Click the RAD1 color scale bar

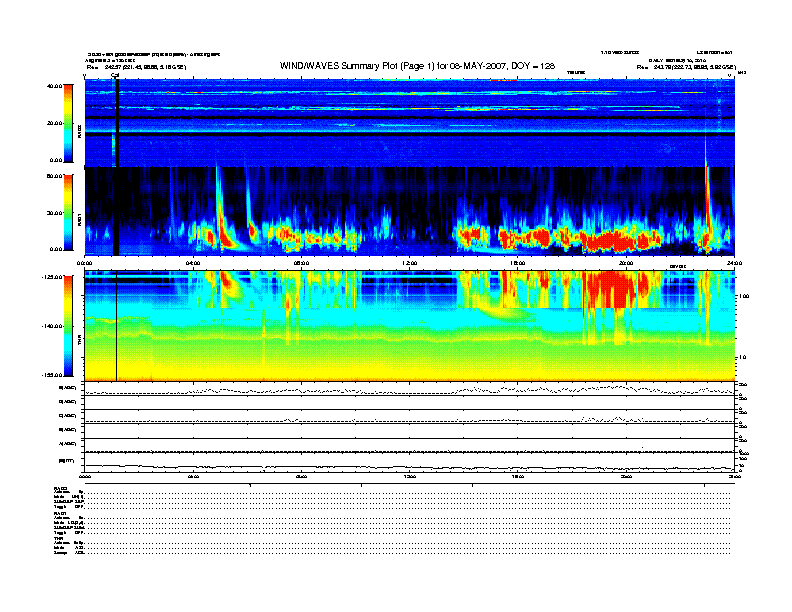tap(68, 213)
